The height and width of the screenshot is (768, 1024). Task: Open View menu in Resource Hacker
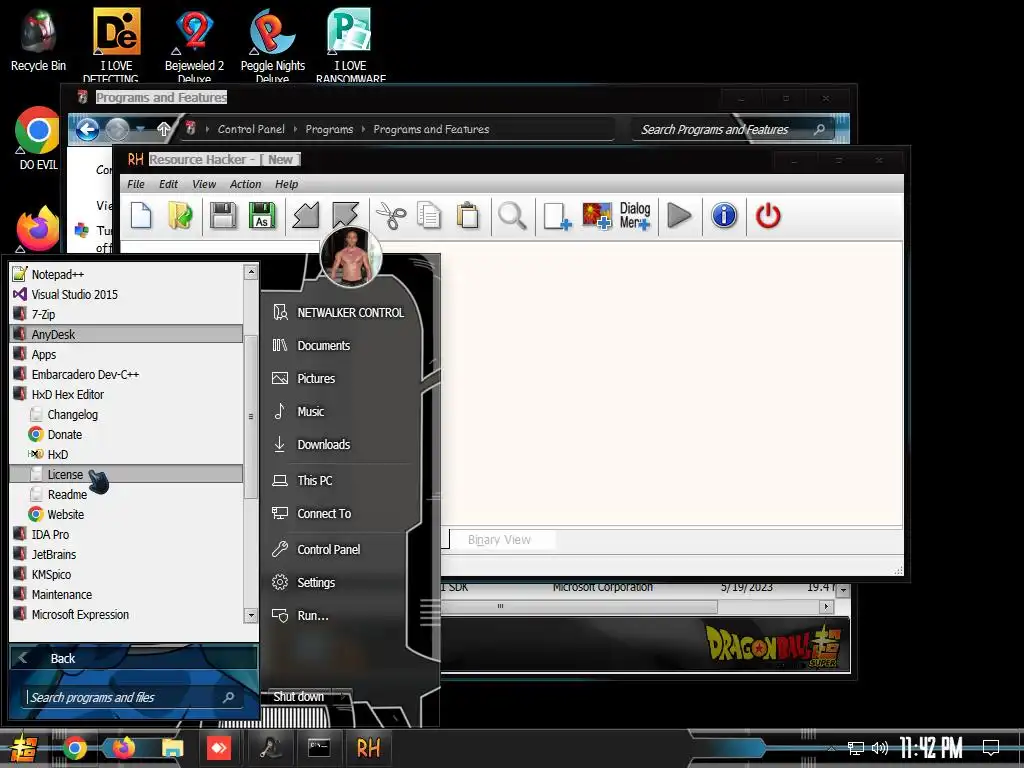click(204, 184)
